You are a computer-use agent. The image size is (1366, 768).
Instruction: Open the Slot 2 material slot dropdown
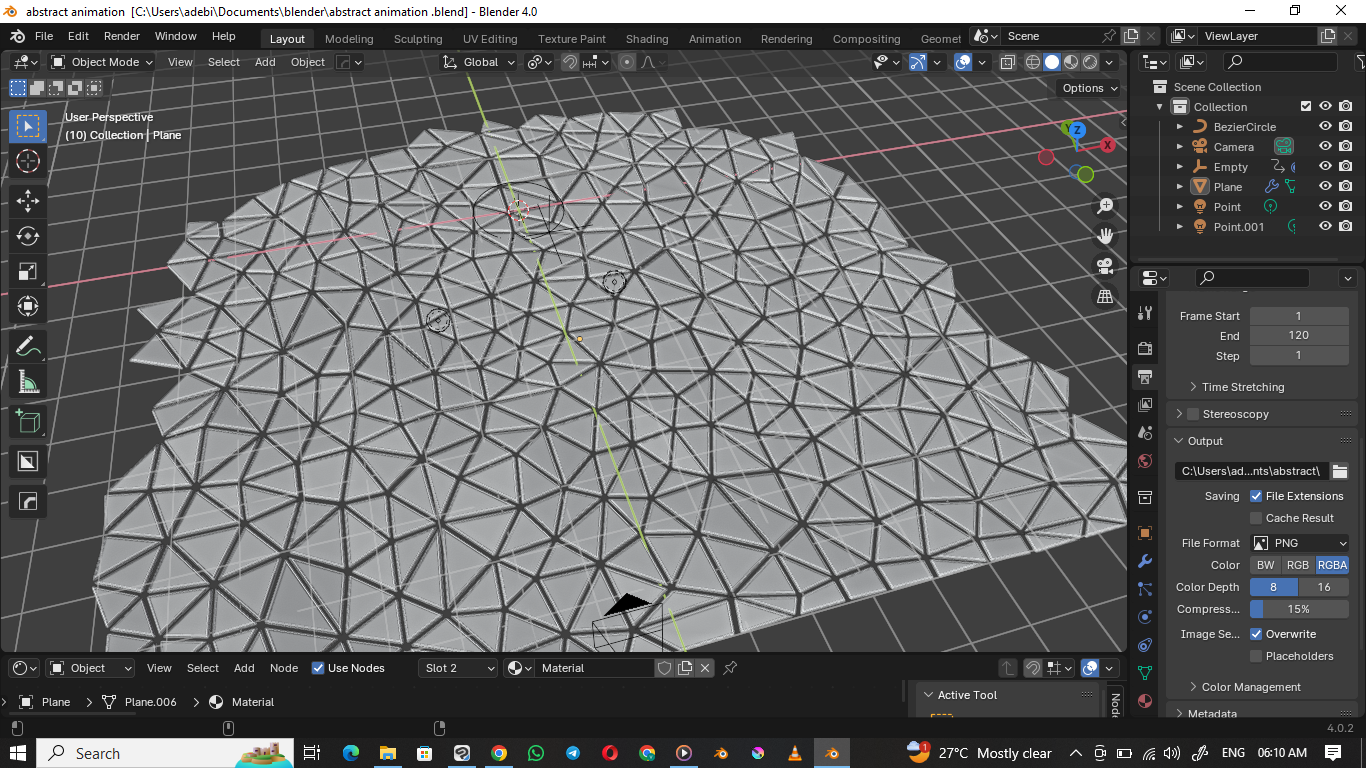458,668
